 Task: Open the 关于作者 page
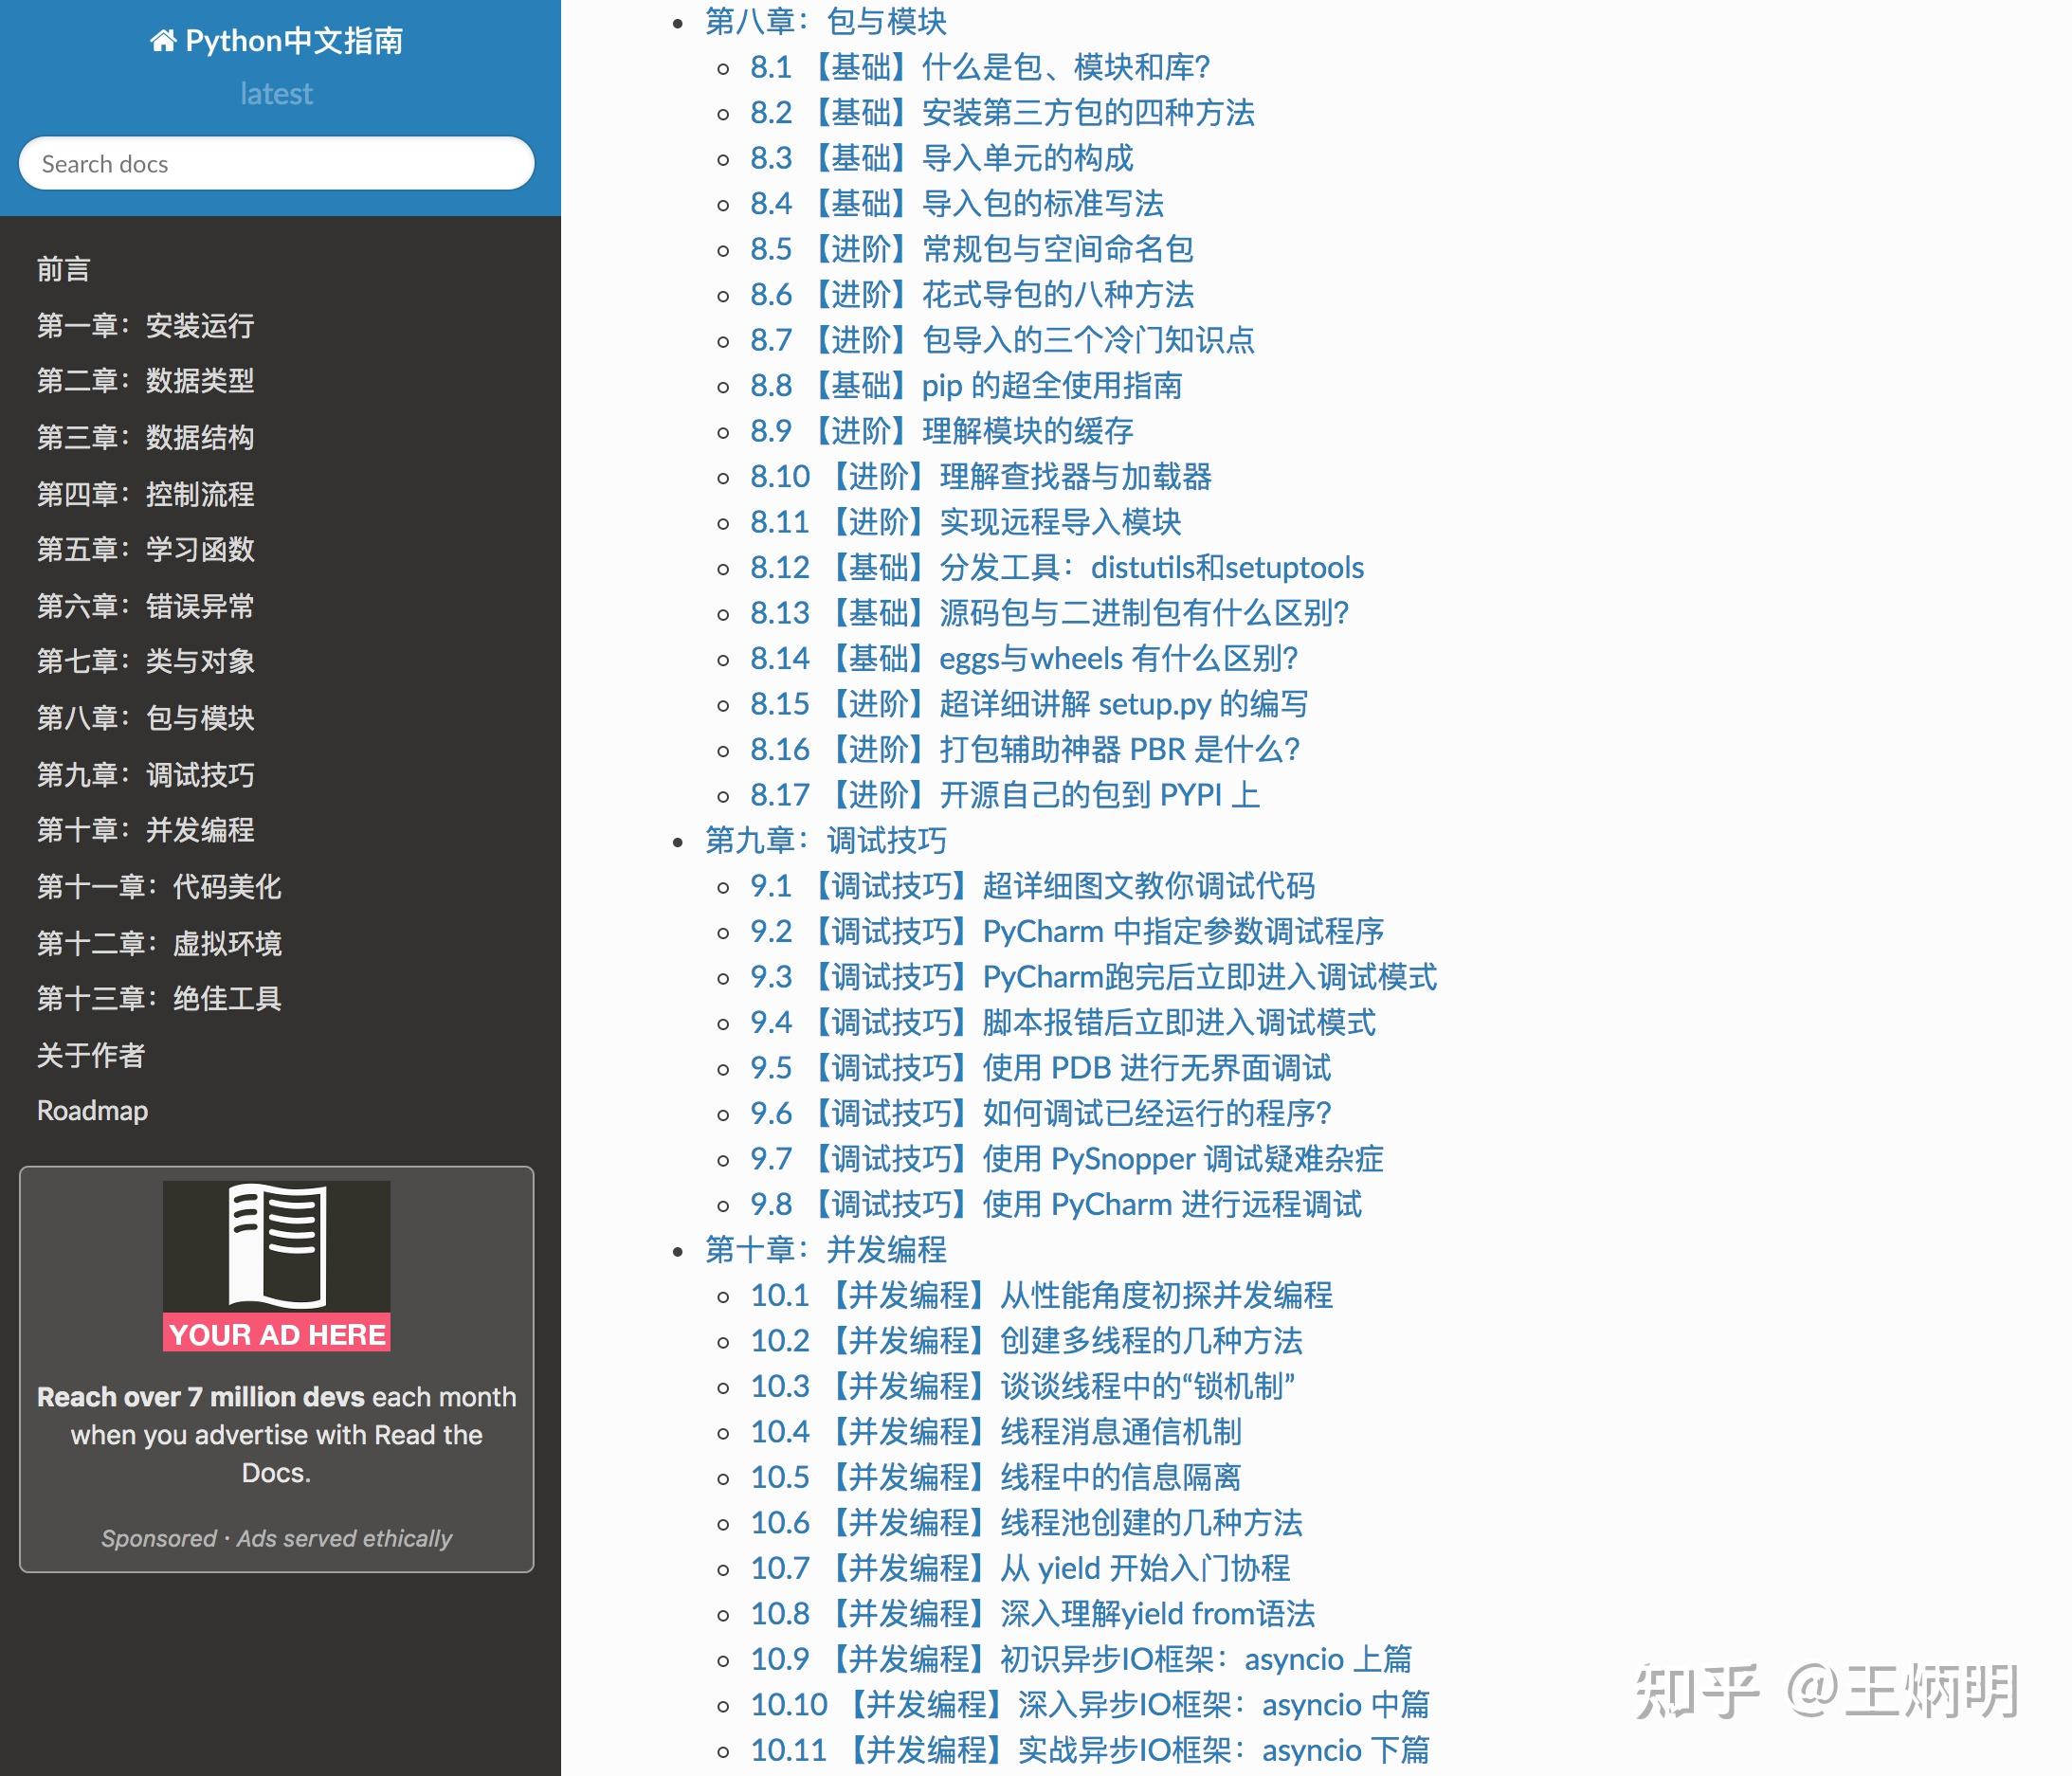point(90,1054)
